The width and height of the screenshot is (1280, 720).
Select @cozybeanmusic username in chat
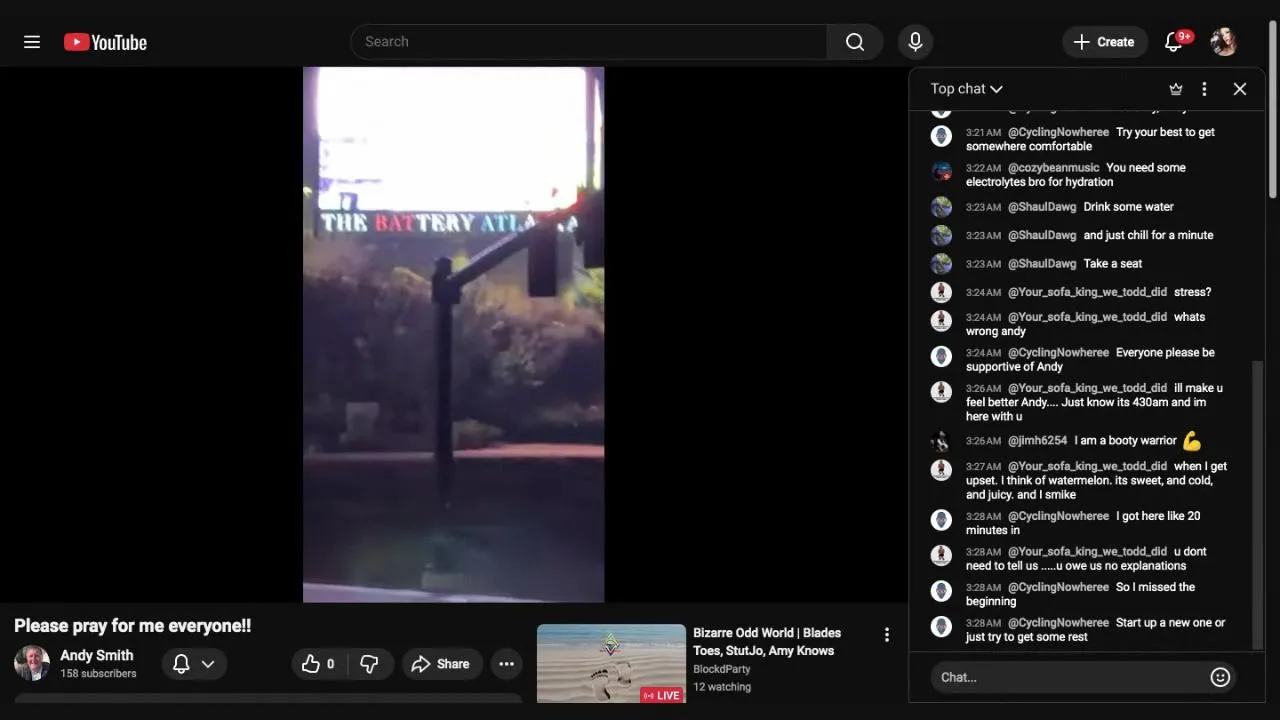pyautogui.click(x=1053, y=168)
